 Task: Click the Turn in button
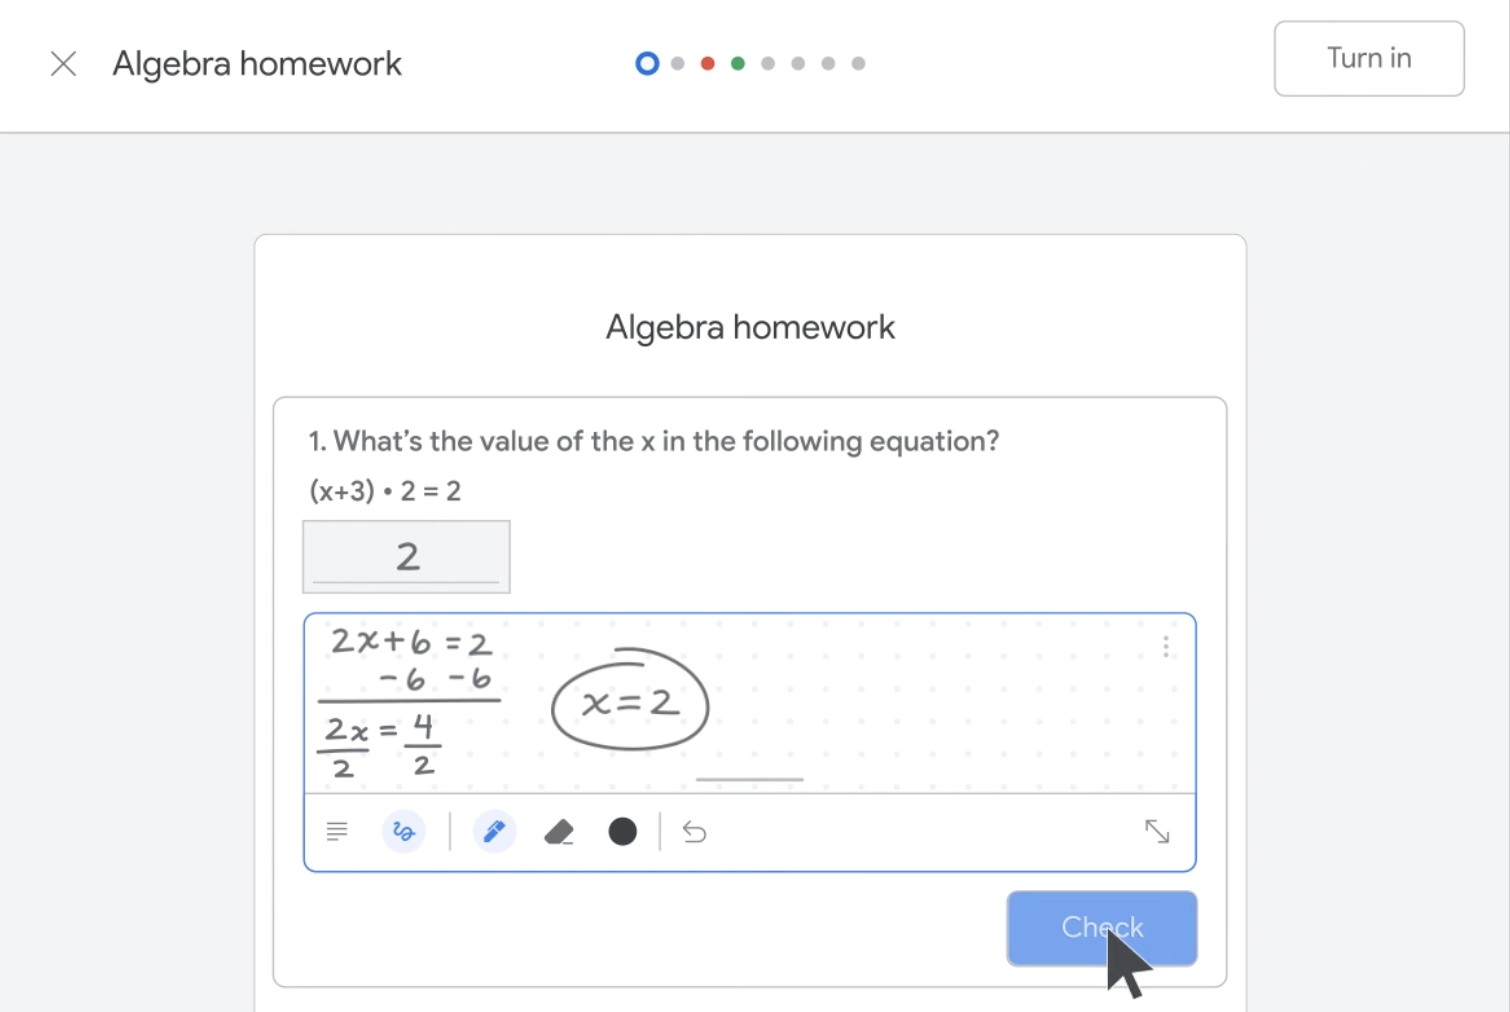click(1368, 59)
